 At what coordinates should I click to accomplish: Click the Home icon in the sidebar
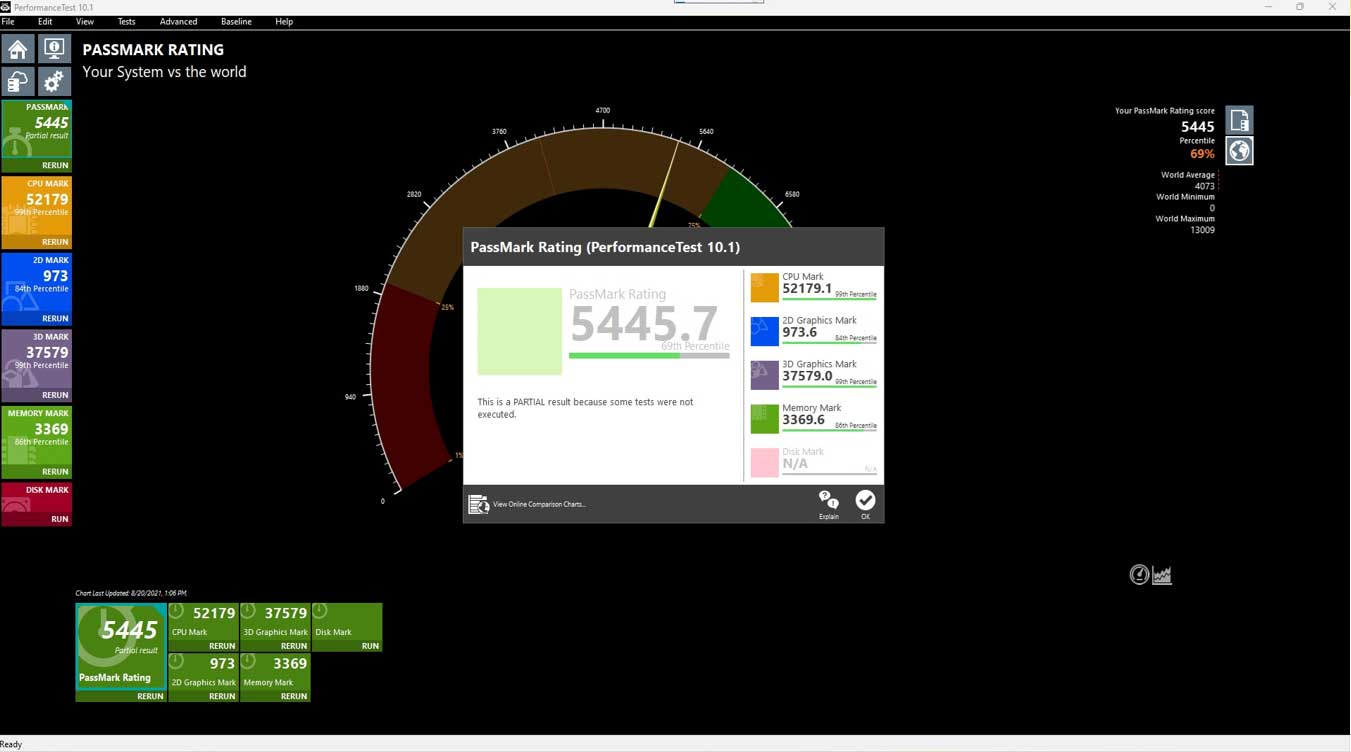[18, 49]
